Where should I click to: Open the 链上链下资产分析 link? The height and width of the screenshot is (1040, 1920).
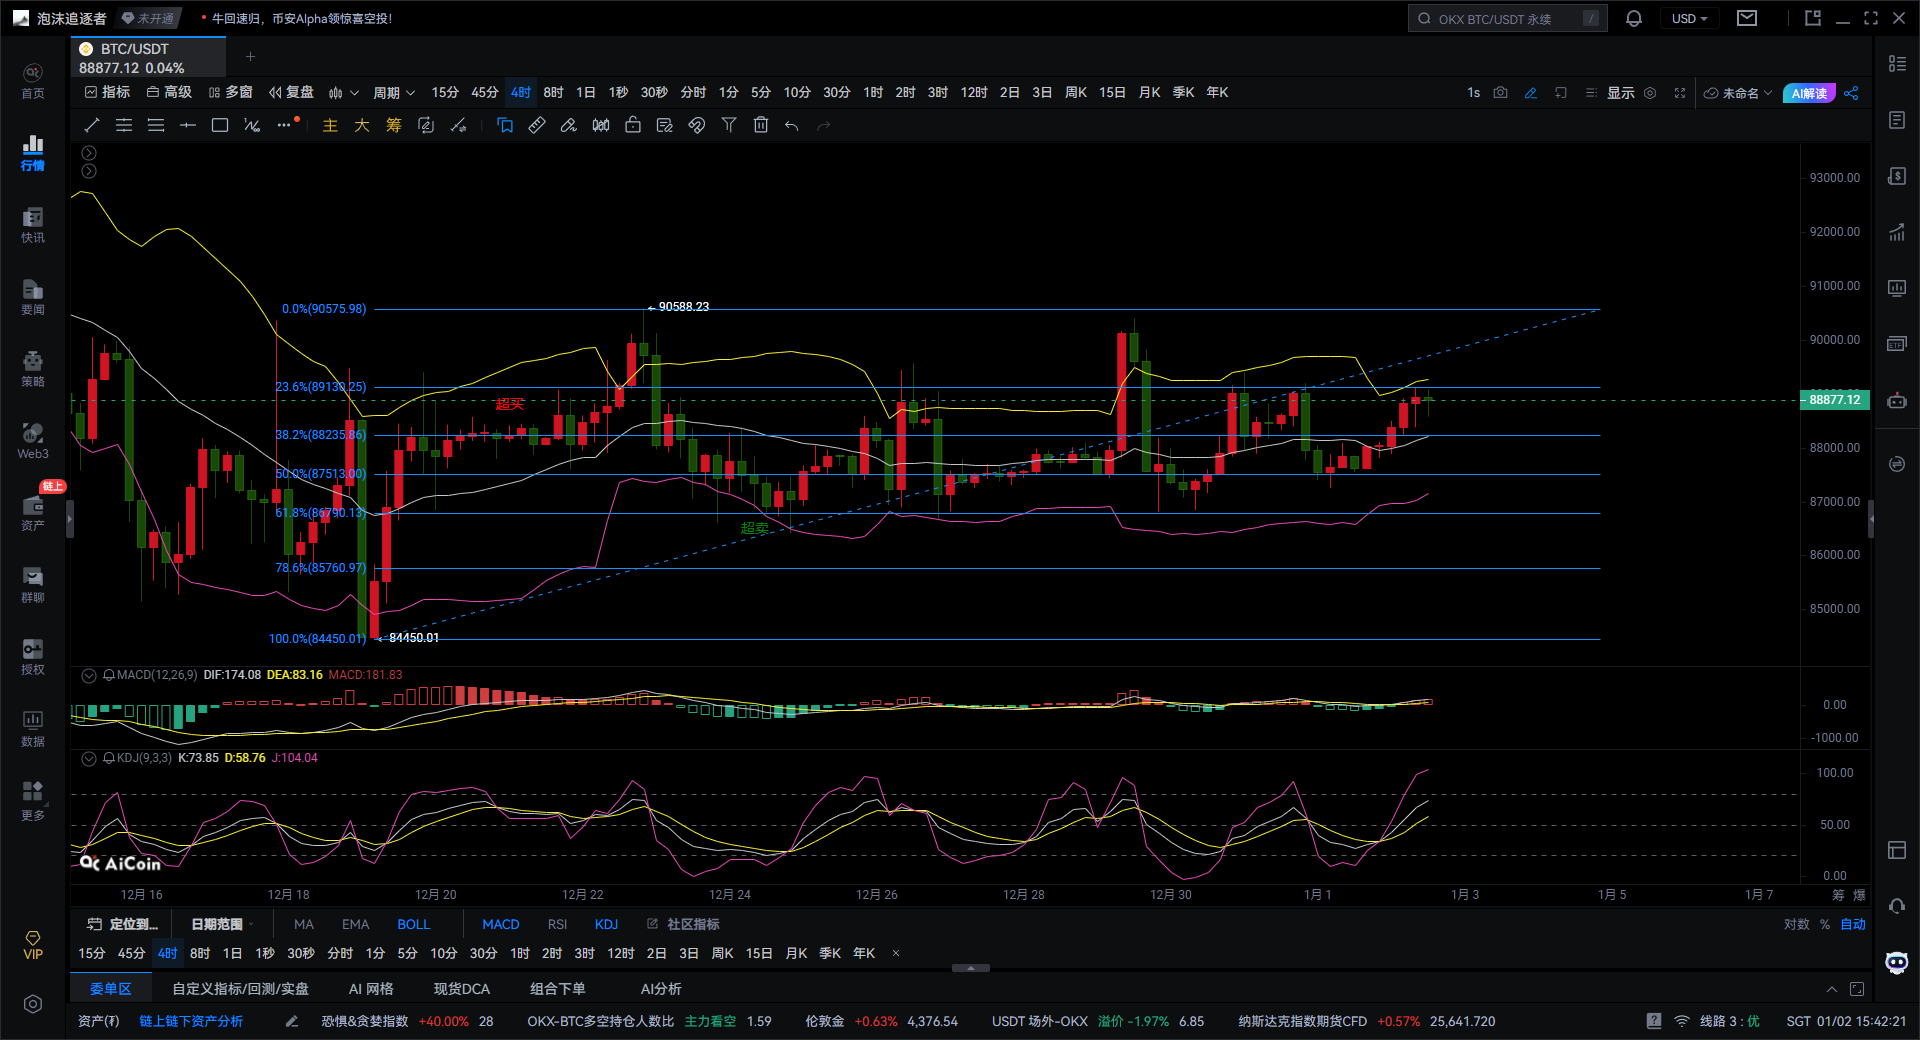click(191, 1021)
